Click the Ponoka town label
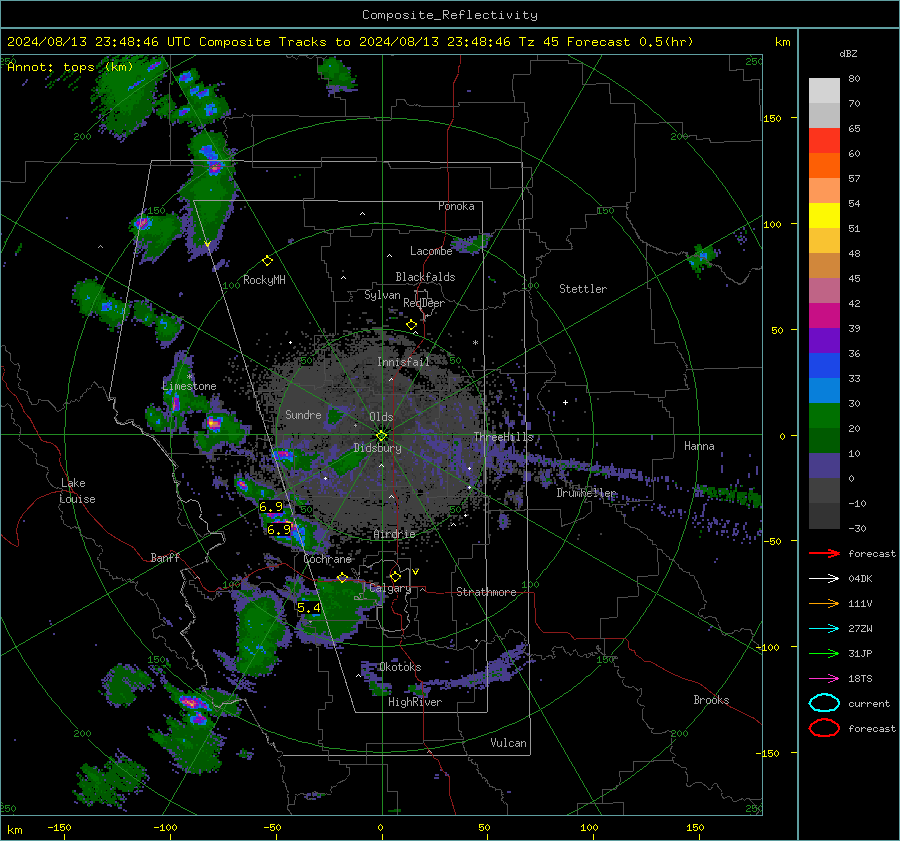Image resolution: width=900 pixels, height=841 pixels. coord(456,206)
